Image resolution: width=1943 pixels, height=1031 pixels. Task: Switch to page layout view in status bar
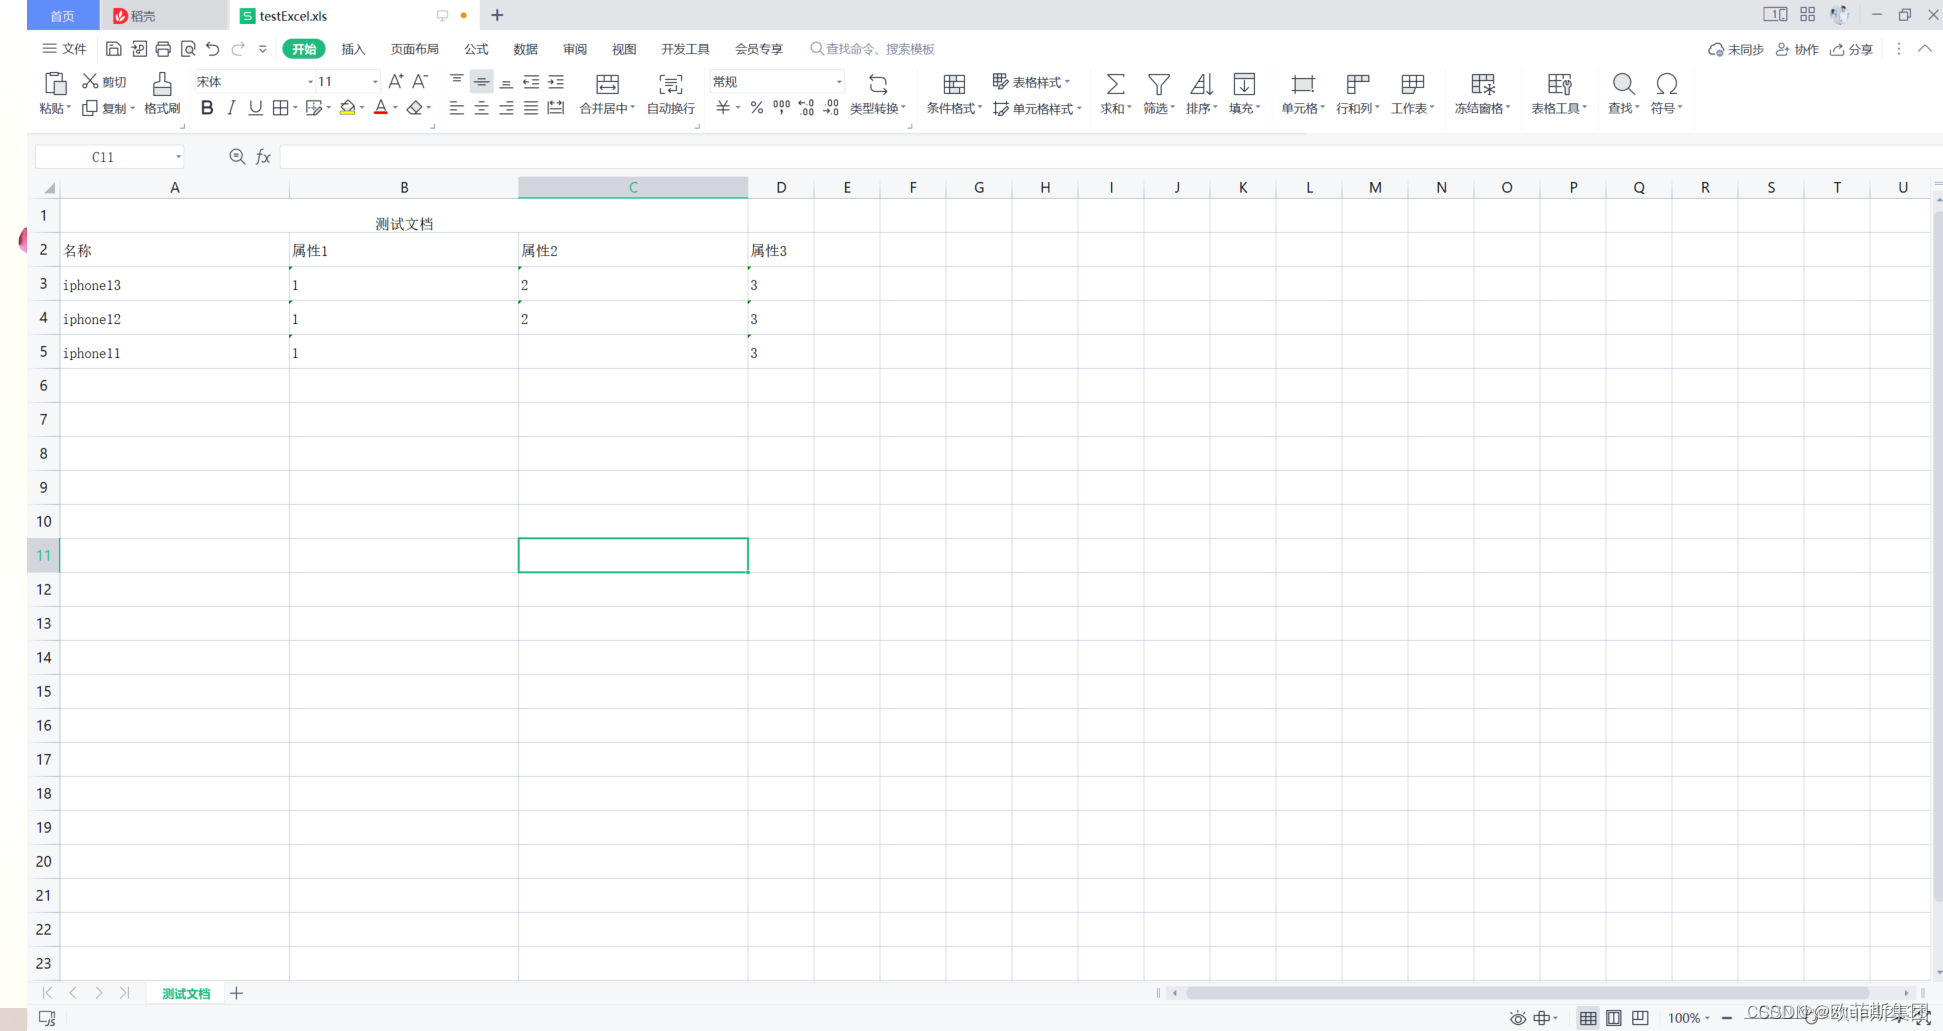(x=1614, y=1018)
